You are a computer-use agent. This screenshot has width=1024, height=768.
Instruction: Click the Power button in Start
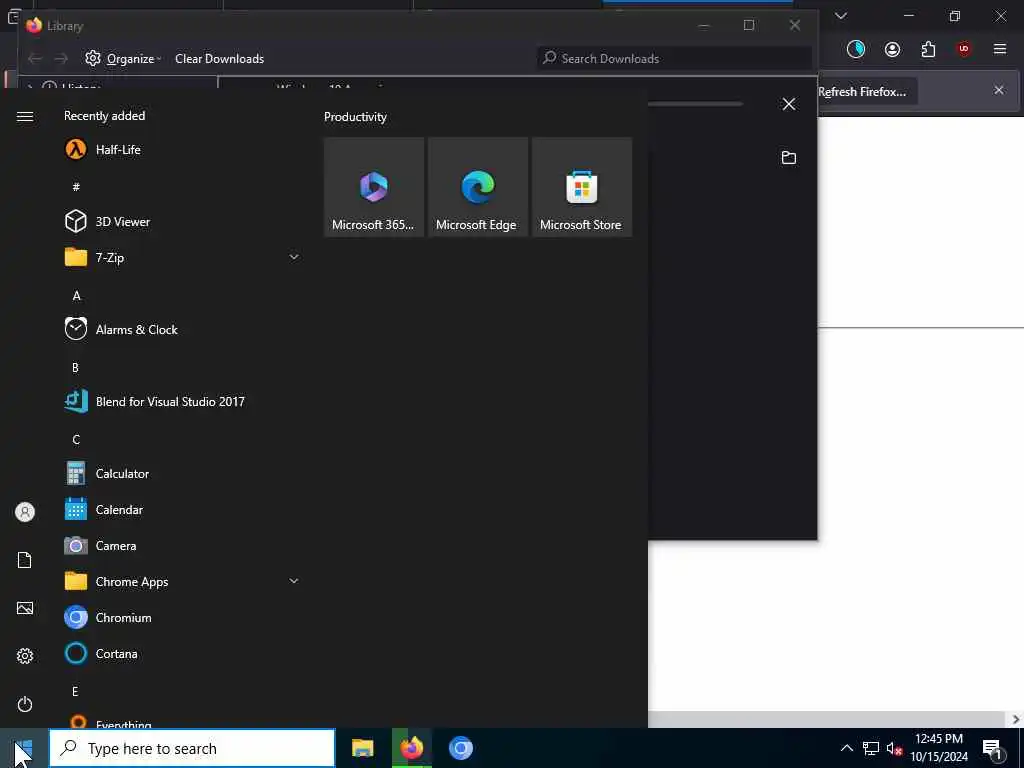click(25, 704)
